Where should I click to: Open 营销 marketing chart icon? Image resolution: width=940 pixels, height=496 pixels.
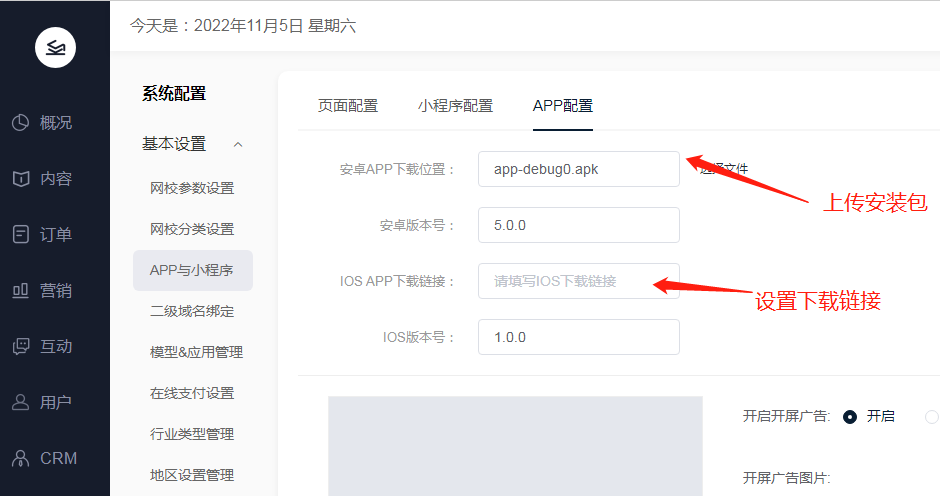(21, 291)
